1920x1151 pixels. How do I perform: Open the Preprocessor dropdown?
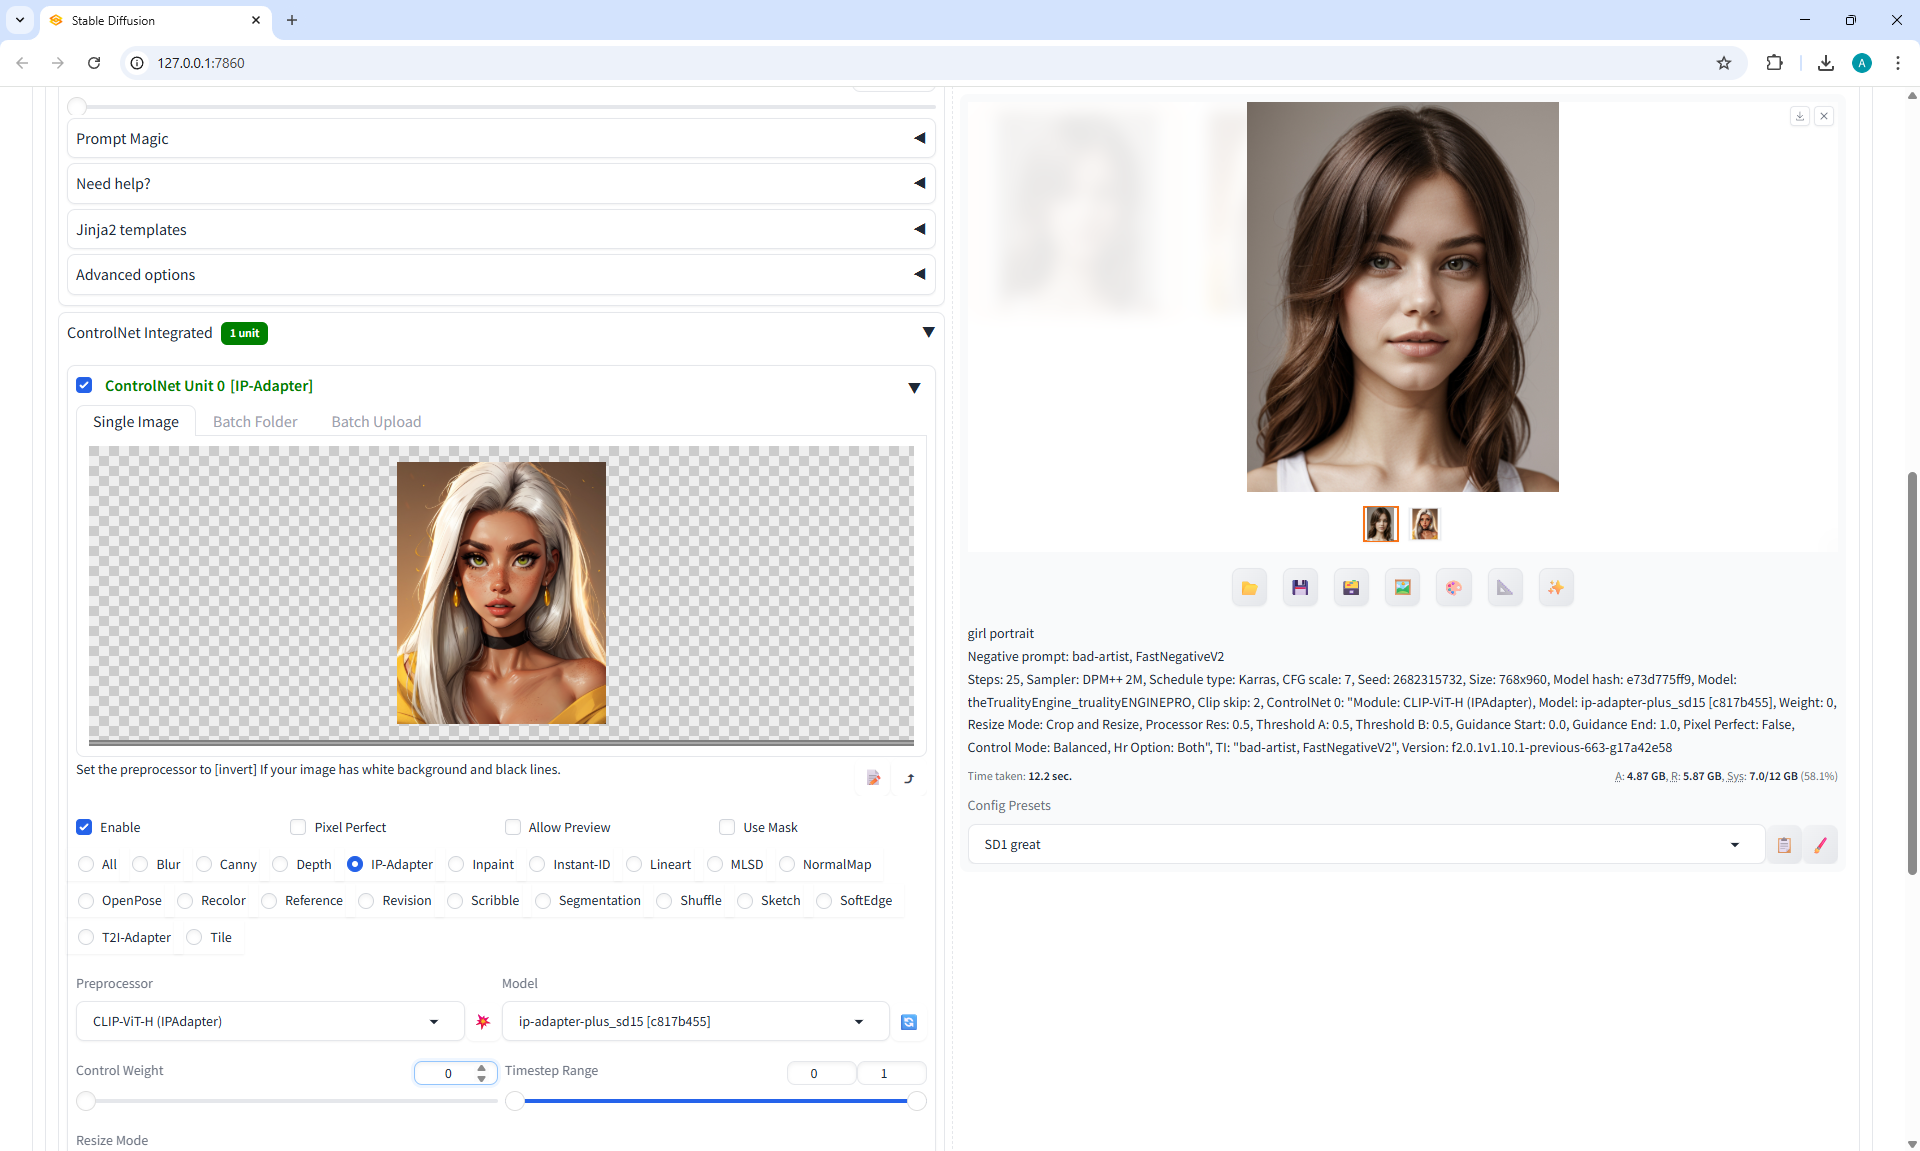(x=270, y=1021)
